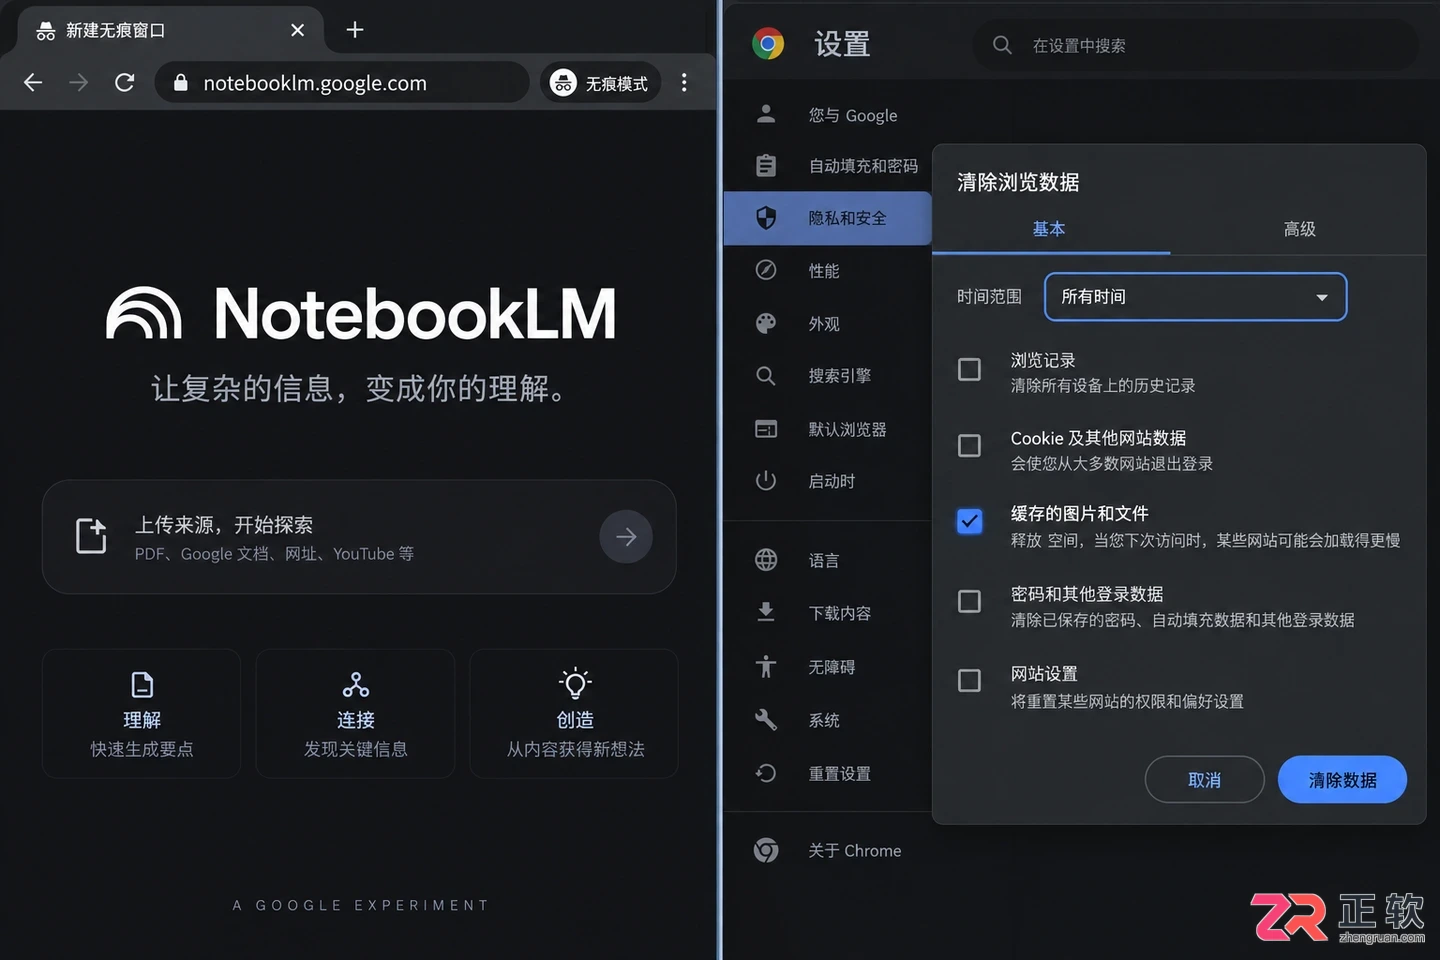
Task: Click the 将重置某些网站的权限和偏好设置 description
Action: click(x=1127, y=702)
